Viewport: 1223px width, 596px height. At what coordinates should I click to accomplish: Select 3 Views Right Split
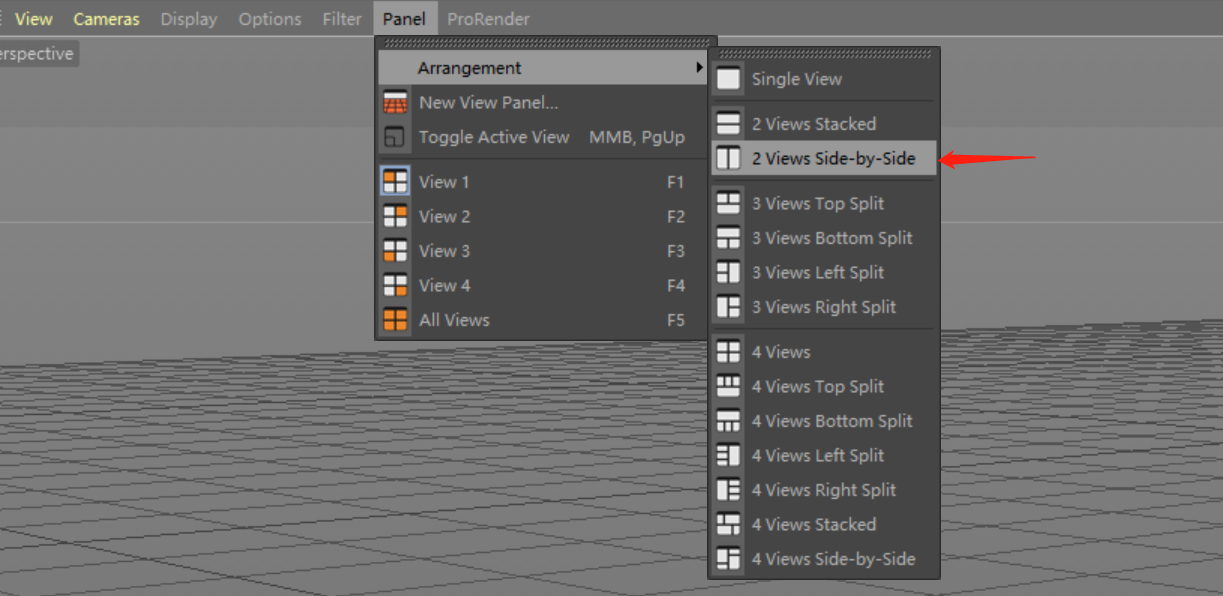click(823, 307)
